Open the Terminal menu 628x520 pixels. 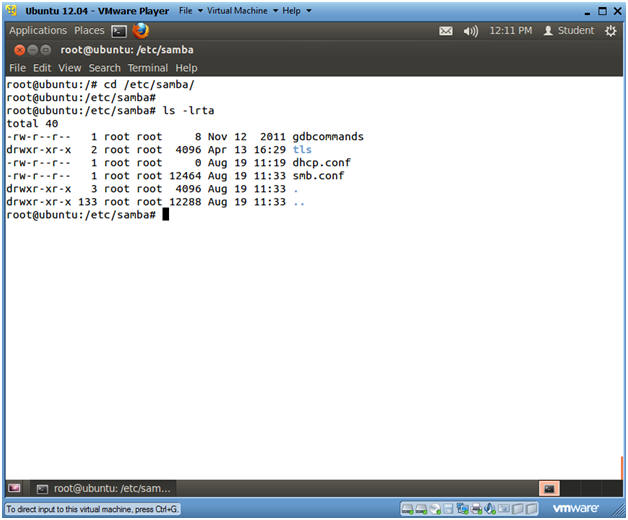[x=148, y=68]
